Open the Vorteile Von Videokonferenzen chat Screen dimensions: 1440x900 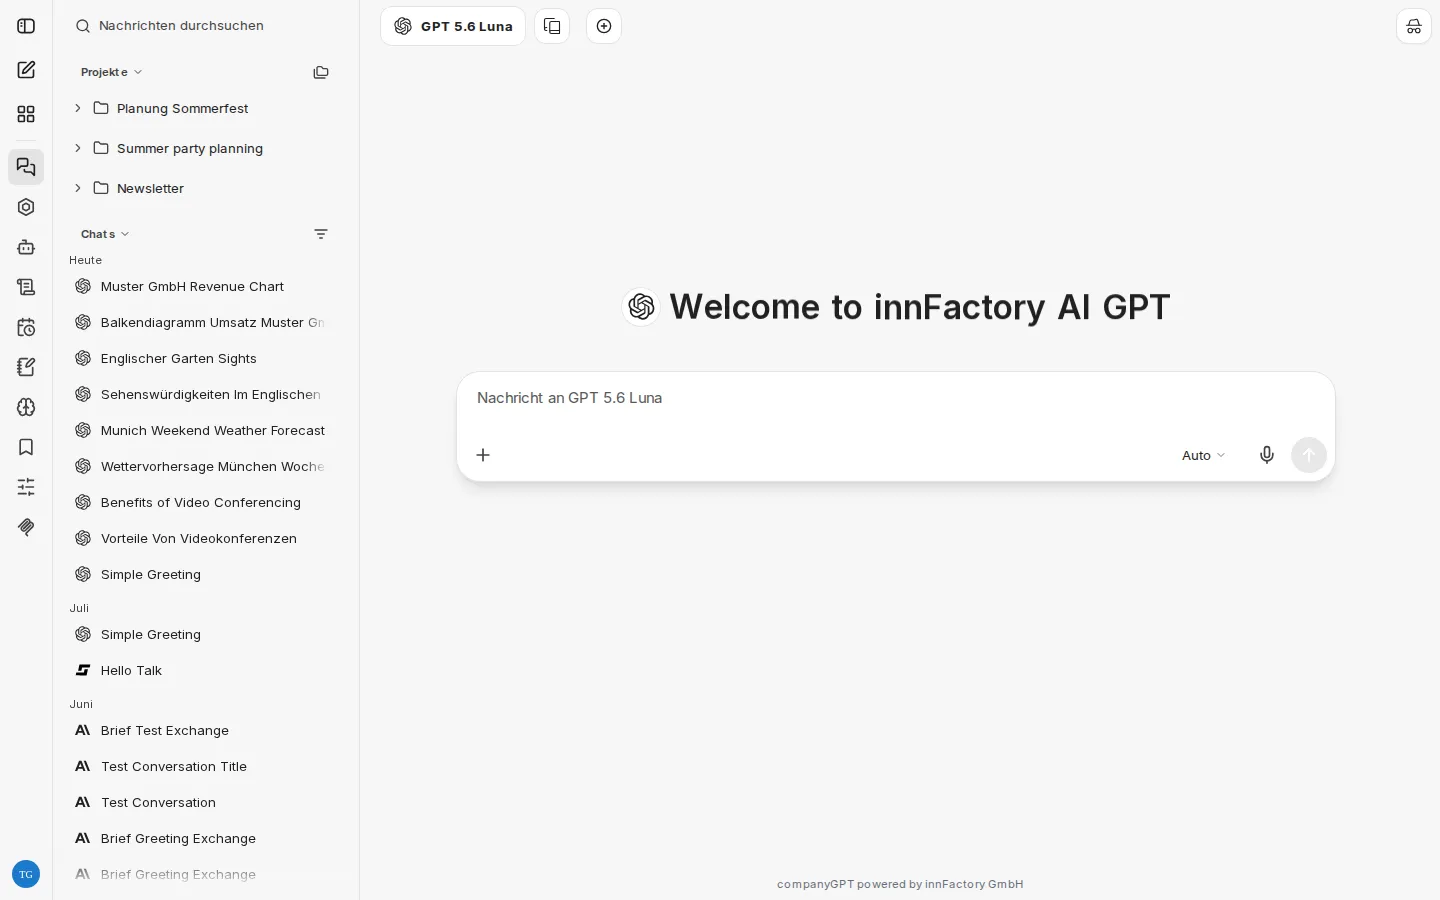[200, 538]
